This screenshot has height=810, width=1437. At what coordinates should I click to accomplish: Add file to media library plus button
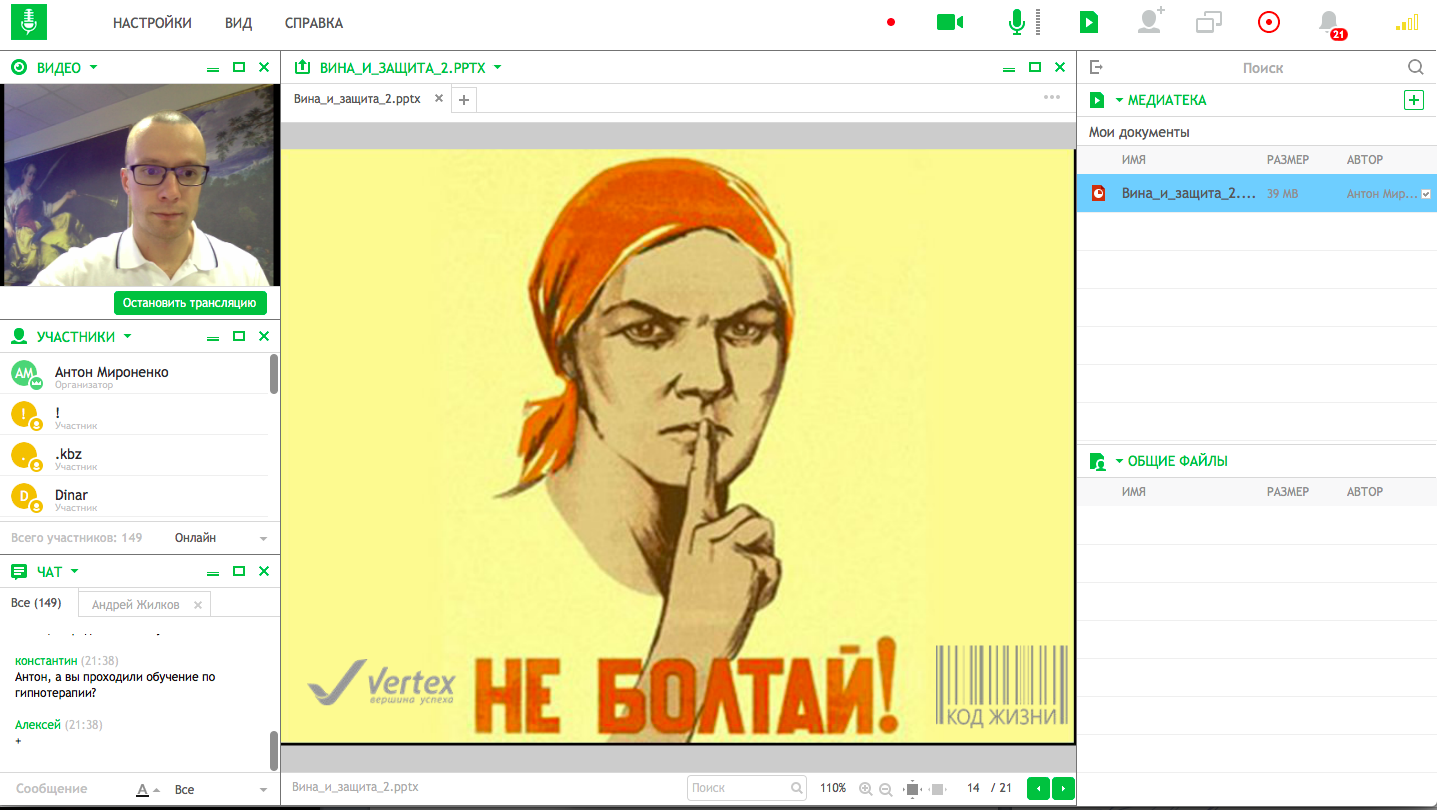[1414, 100]
